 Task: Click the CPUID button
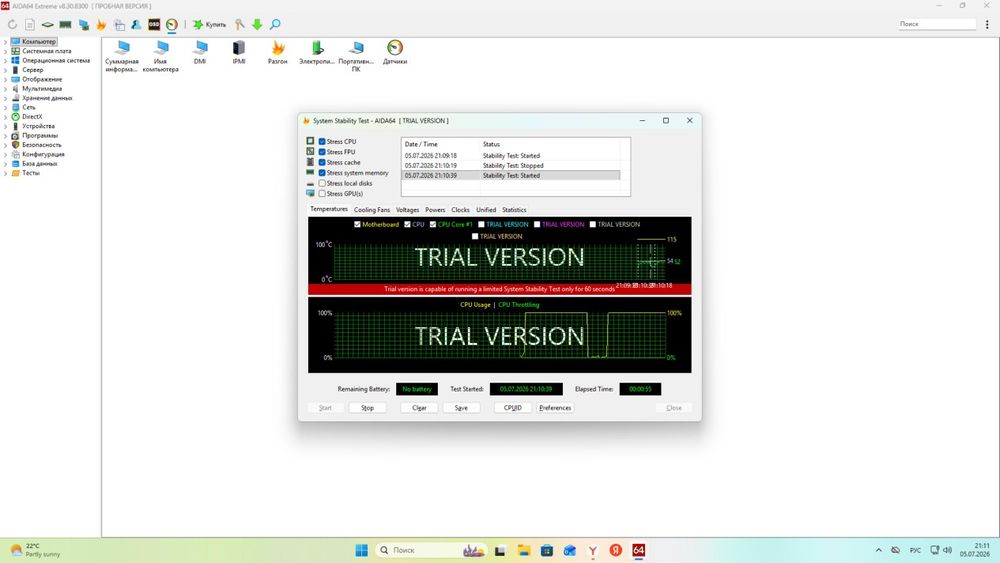(x=513, y=408)
